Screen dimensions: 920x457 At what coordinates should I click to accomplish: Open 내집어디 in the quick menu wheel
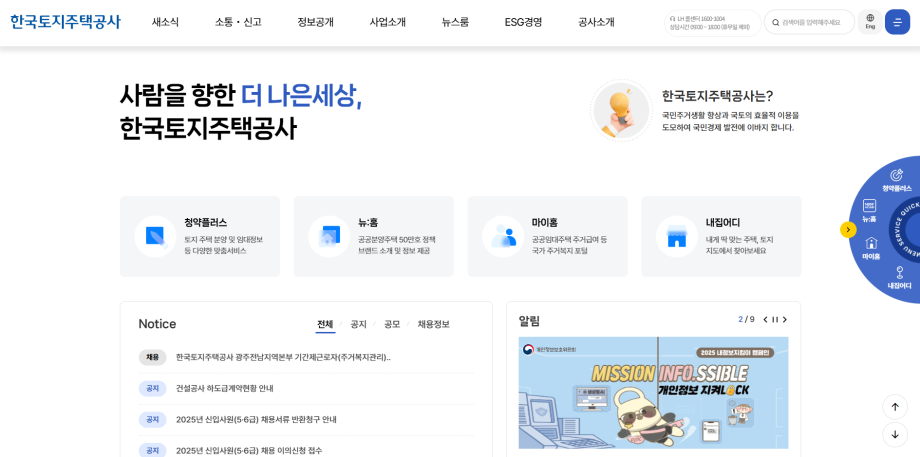click(899, 278)
